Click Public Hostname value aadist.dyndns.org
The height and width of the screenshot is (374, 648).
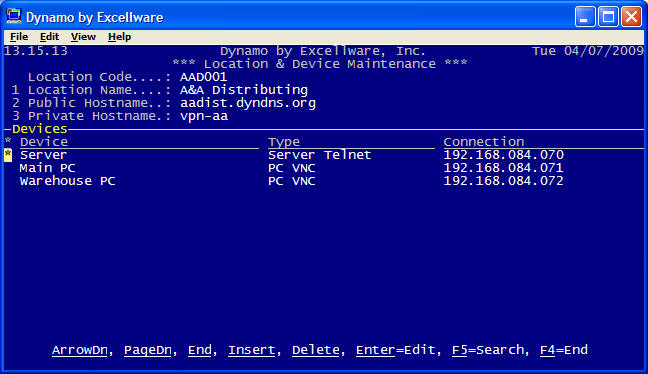click(248, 103)
